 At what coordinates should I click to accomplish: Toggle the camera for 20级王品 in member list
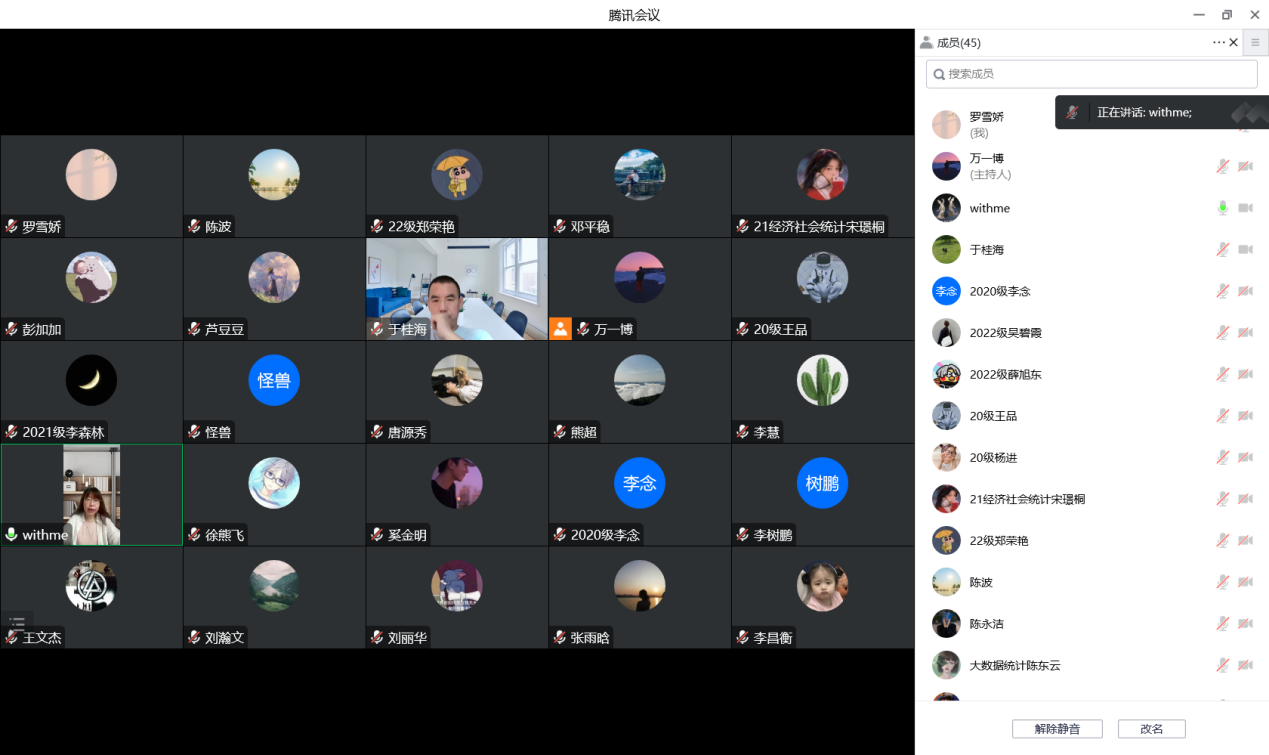coord(1245,416)
